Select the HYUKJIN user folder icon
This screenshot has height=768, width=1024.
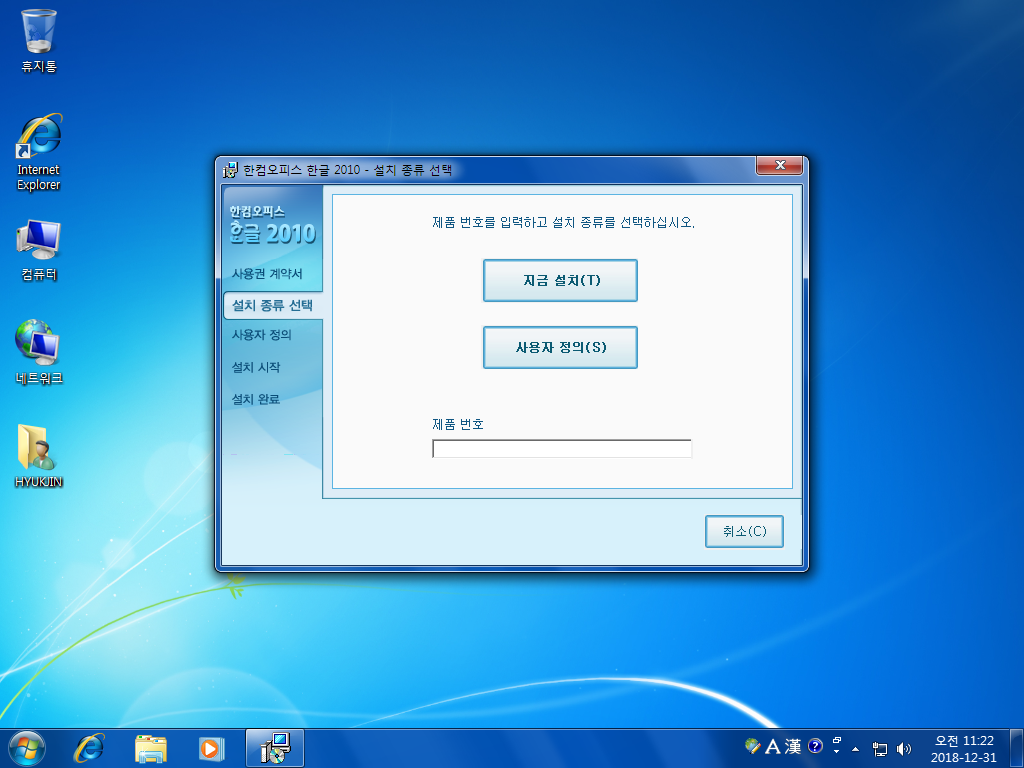click(x=39, y=456)
